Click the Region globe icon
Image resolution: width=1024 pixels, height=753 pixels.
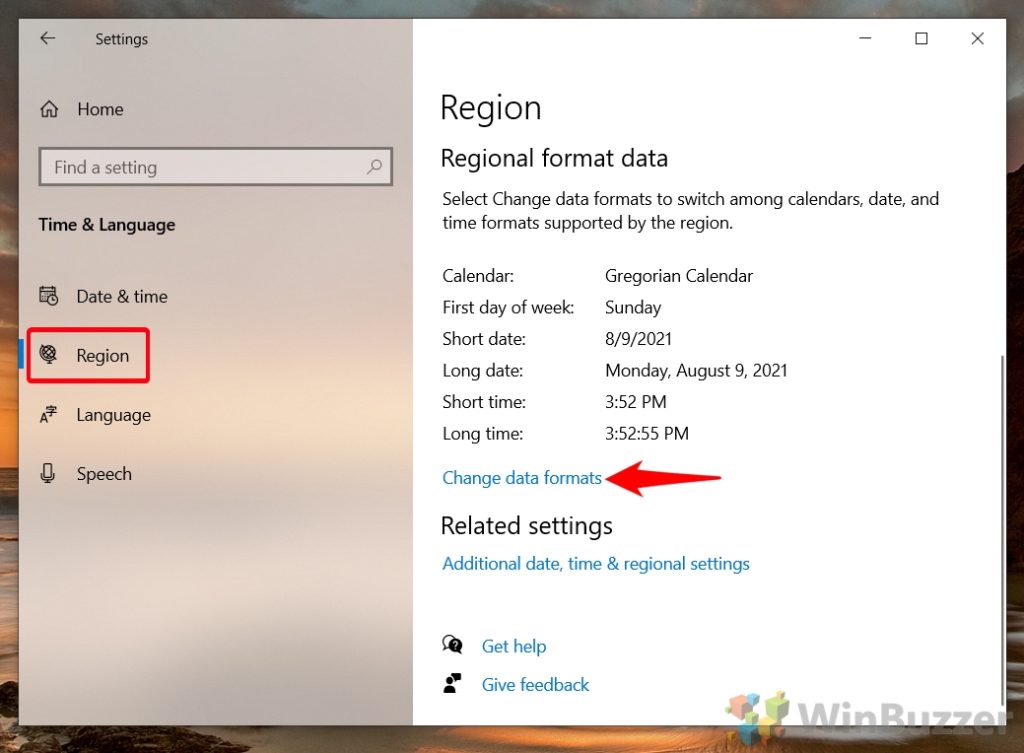[x=48, y=355]
